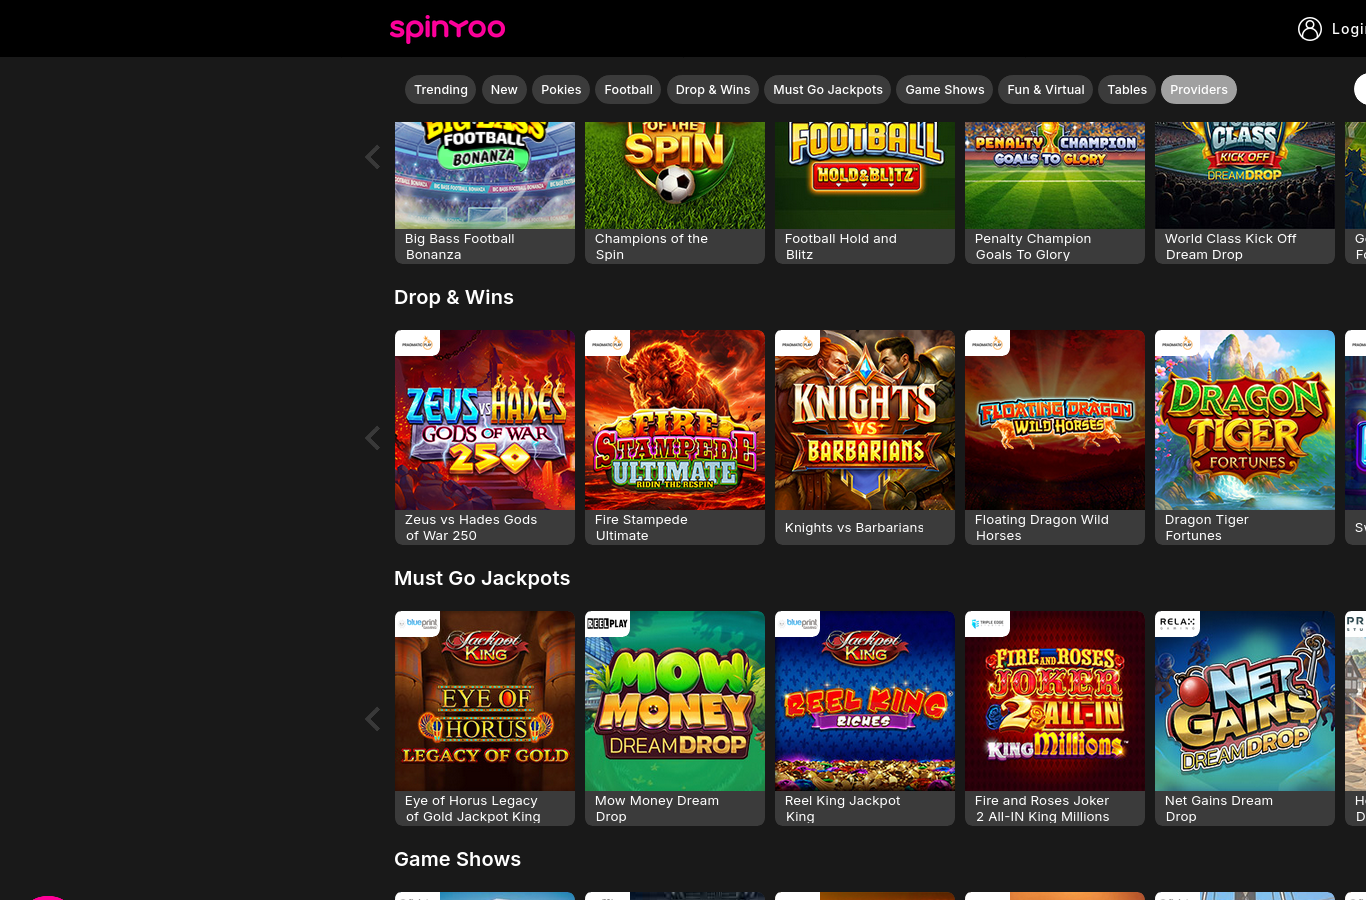Screen dimensions: 1366x900
Task: Open Fire and Roses Joker 2 thumbnail
Action: (1055, 701)
